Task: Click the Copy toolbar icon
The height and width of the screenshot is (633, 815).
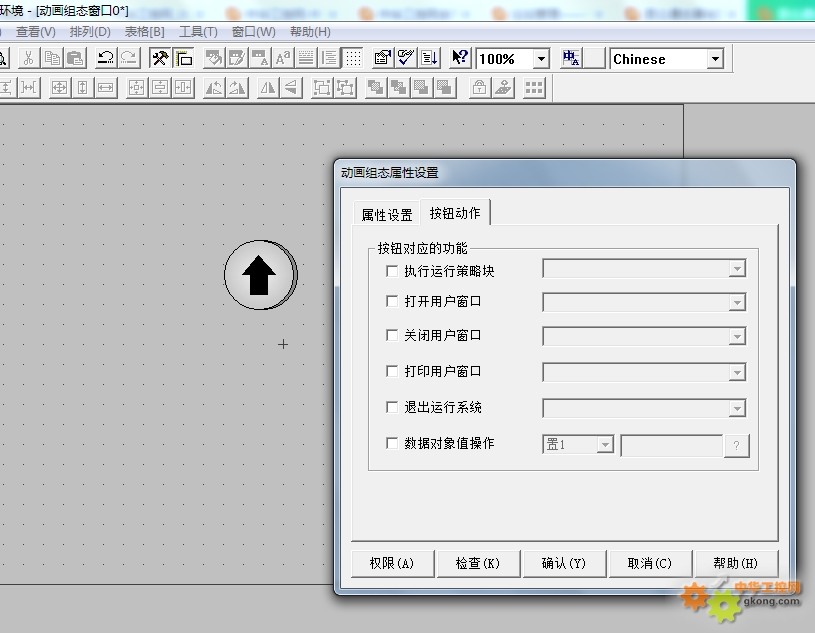Action: (x=52, y=58)
